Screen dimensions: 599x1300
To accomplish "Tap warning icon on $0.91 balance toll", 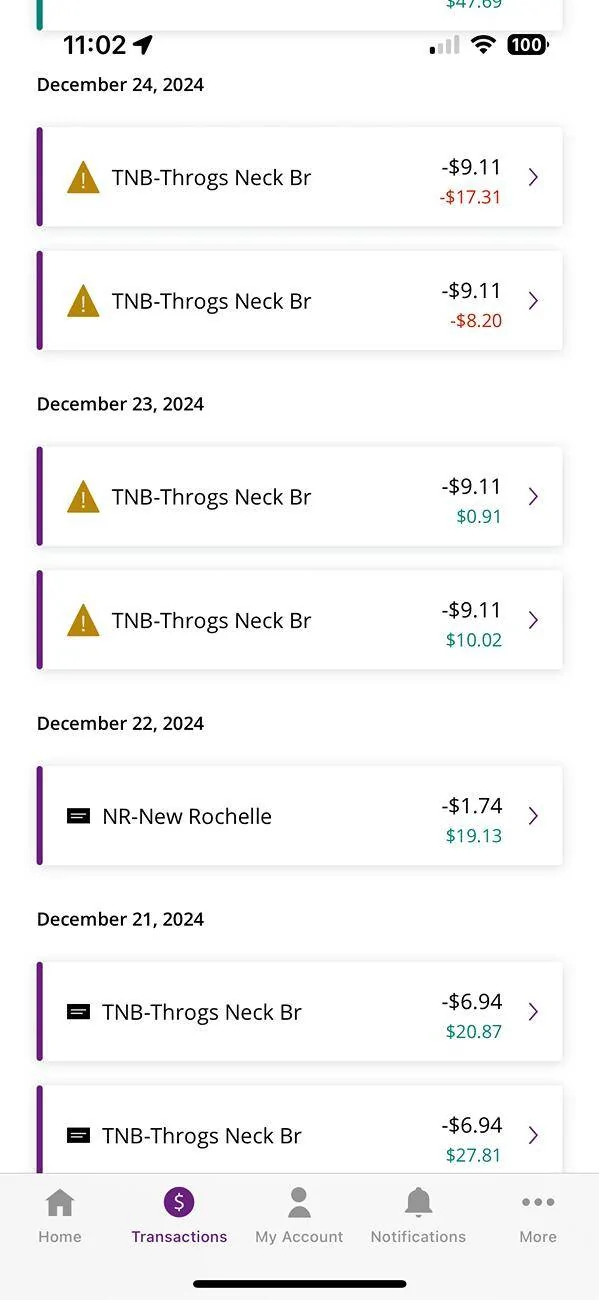I will [x=83, y=497].
